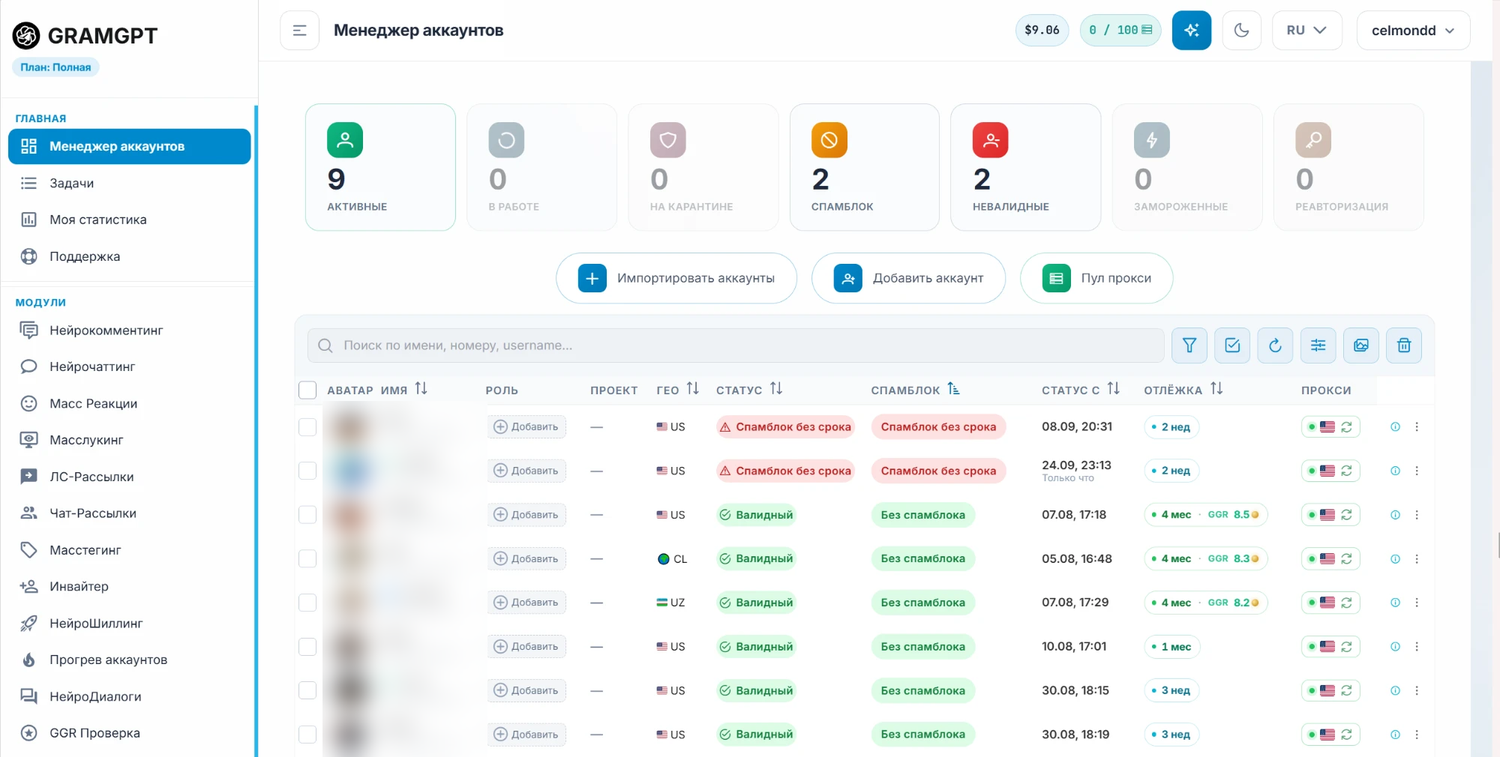This screenshot has width=1500, height=757.
Task: Check the select-all header checkbox
Action: (308, 390)
